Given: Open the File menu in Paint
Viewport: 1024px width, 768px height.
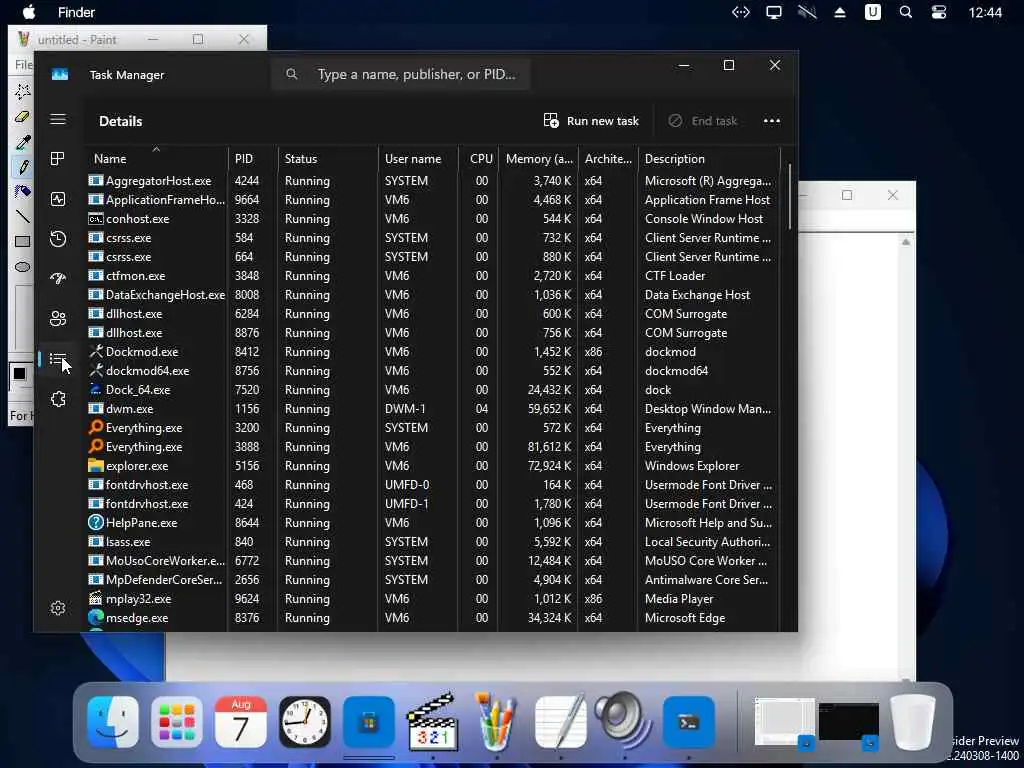Looking at the screenshot, I should pos(23,64).
